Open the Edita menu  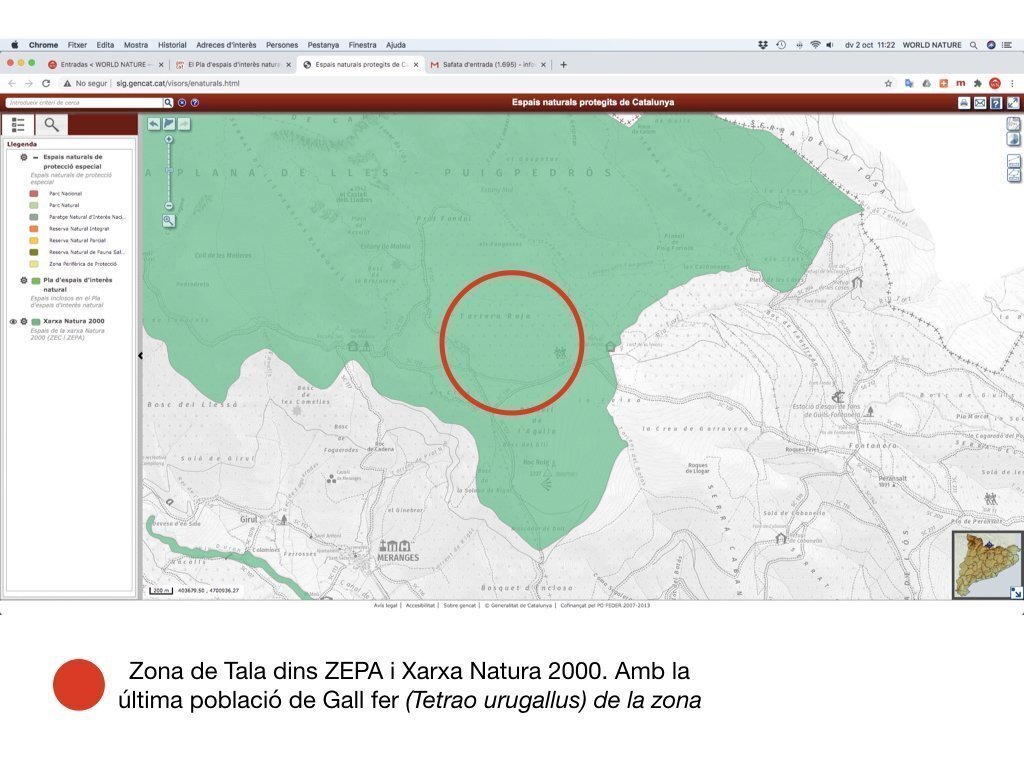[x=105, y=45]
